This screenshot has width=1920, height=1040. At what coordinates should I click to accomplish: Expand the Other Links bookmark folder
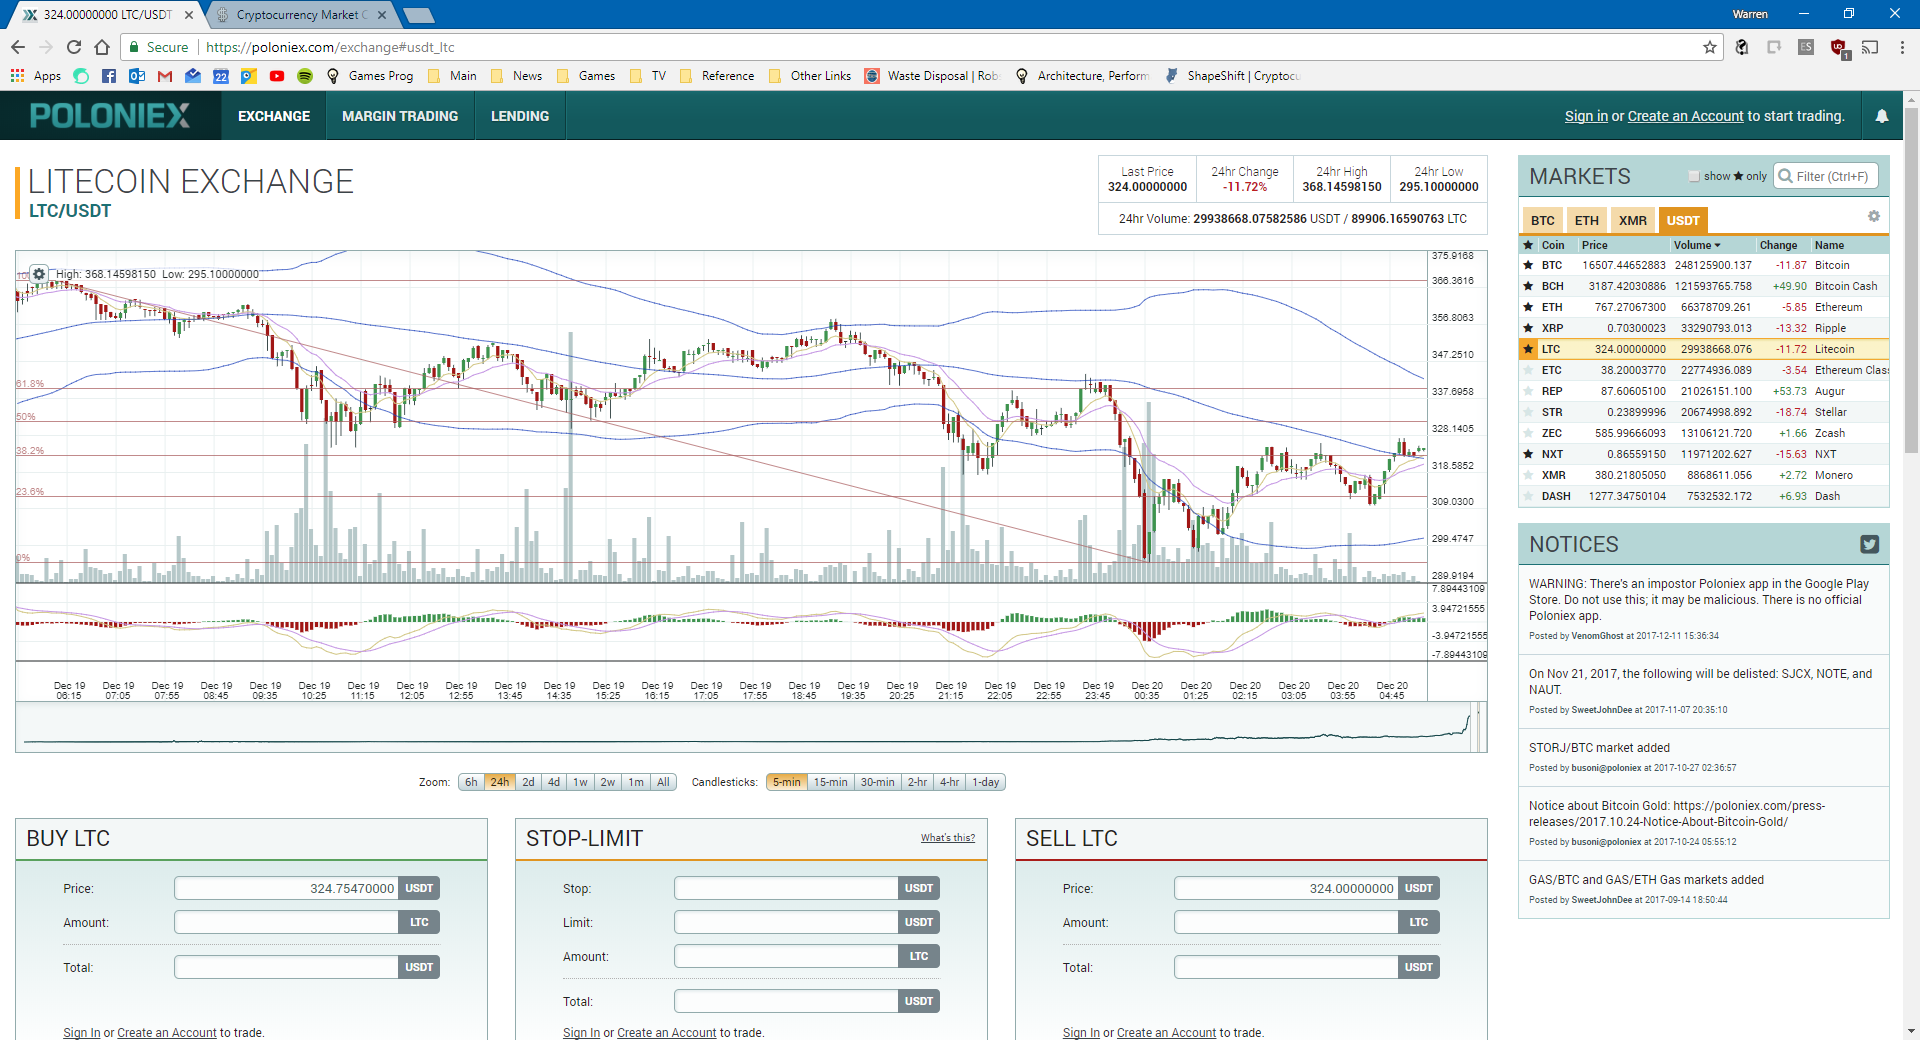(810, 76)
